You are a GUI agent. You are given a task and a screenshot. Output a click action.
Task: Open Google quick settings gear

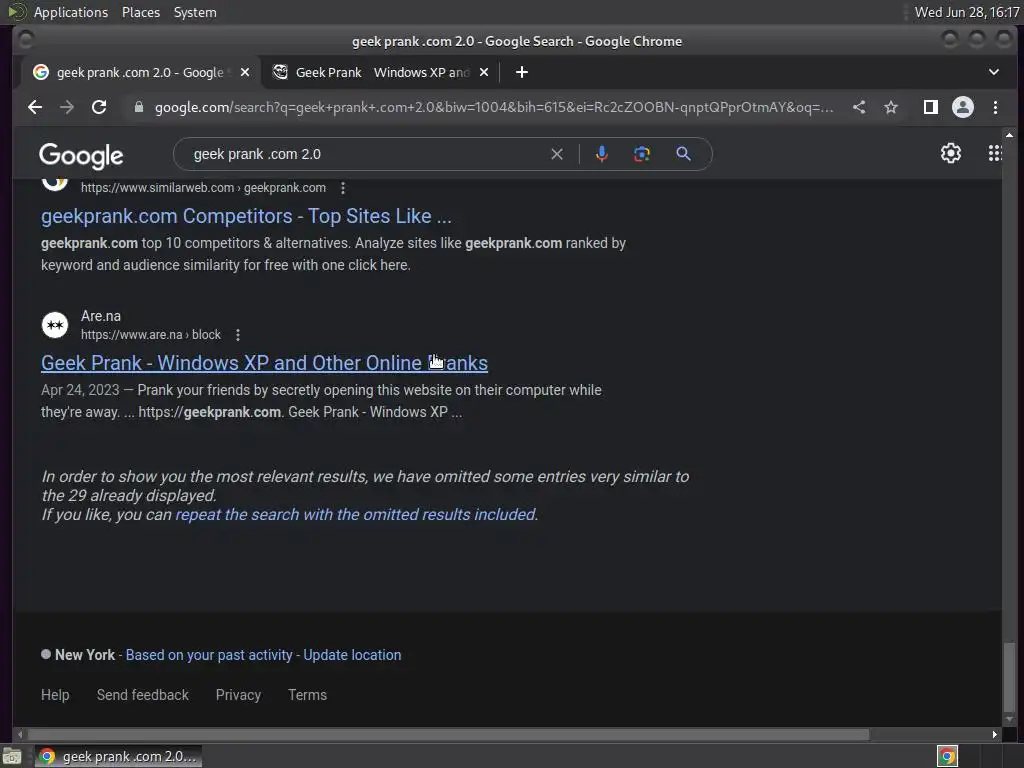951,153
